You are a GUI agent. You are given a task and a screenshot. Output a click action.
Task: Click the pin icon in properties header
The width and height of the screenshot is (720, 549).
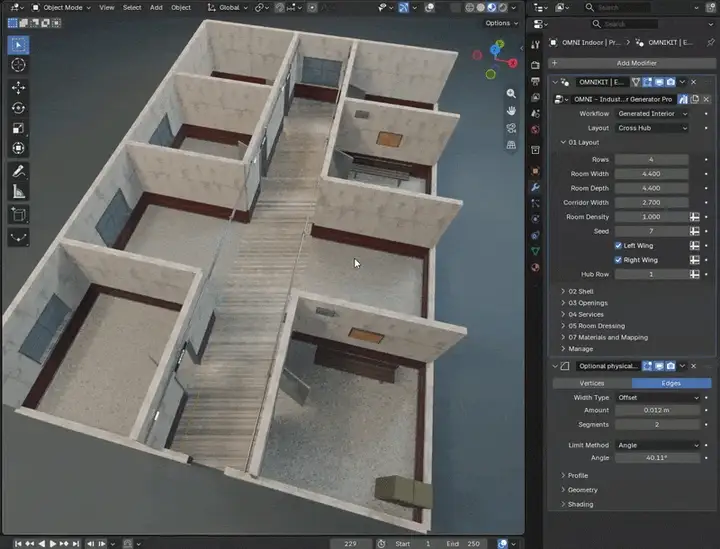click(x=711, y=42)
